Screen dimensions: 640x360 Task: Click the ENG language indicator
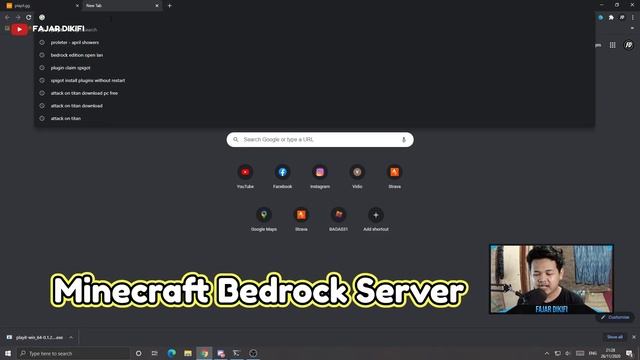(593, 353)
